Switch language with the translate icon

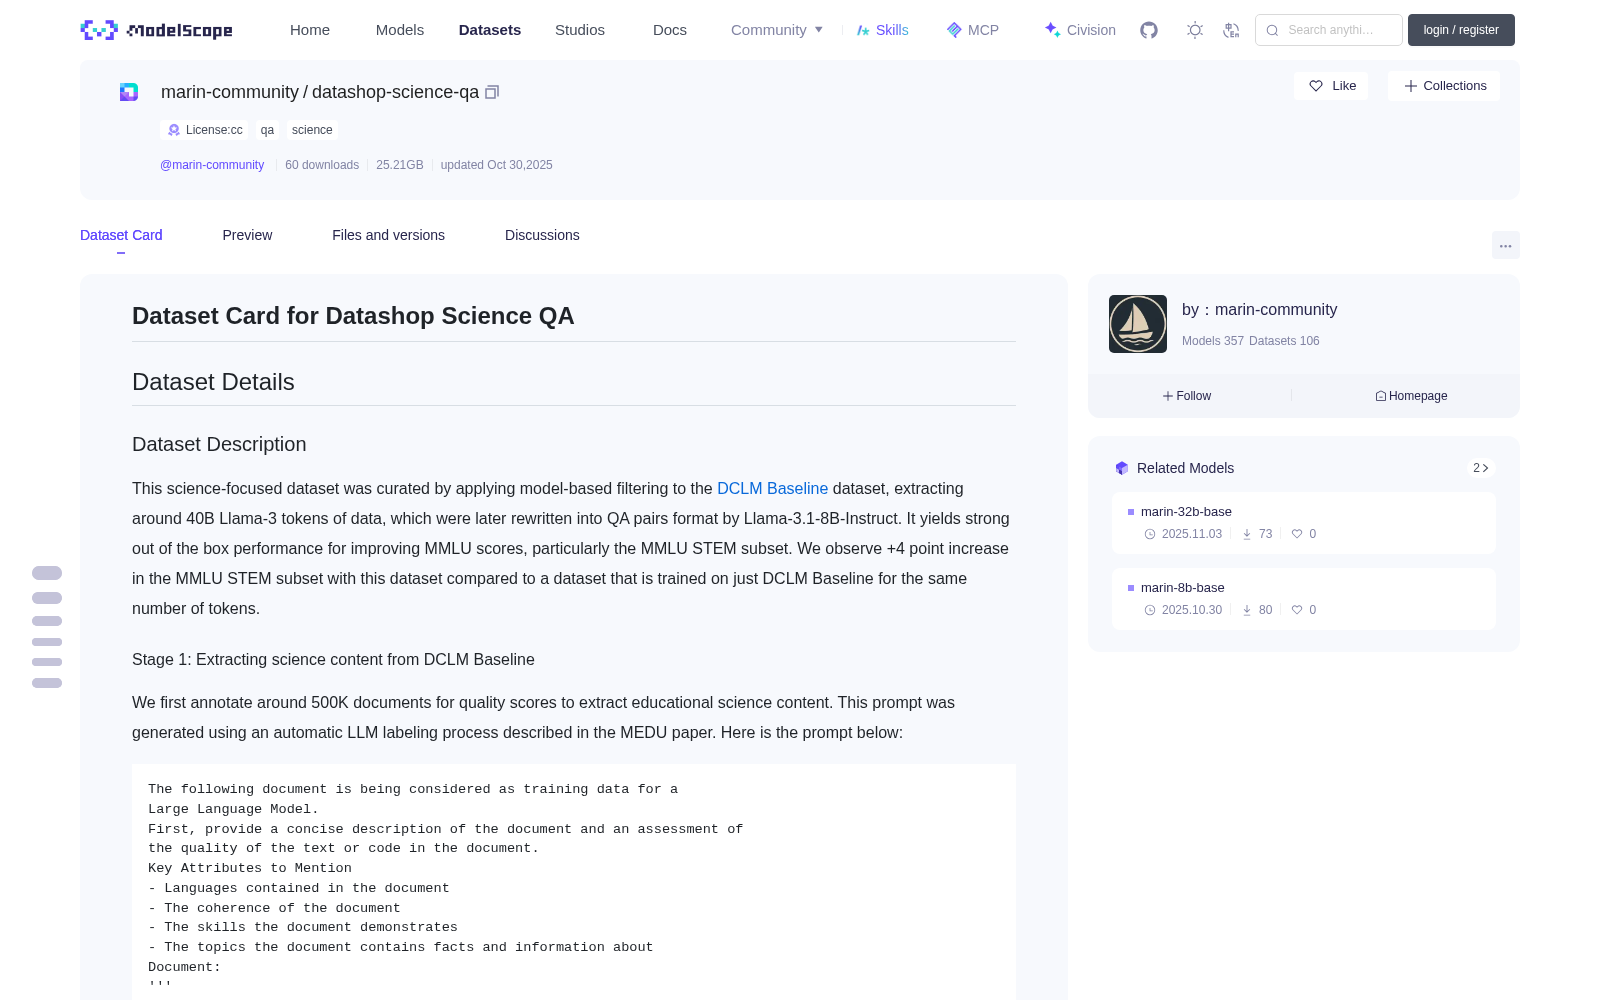pos(1232,30)
